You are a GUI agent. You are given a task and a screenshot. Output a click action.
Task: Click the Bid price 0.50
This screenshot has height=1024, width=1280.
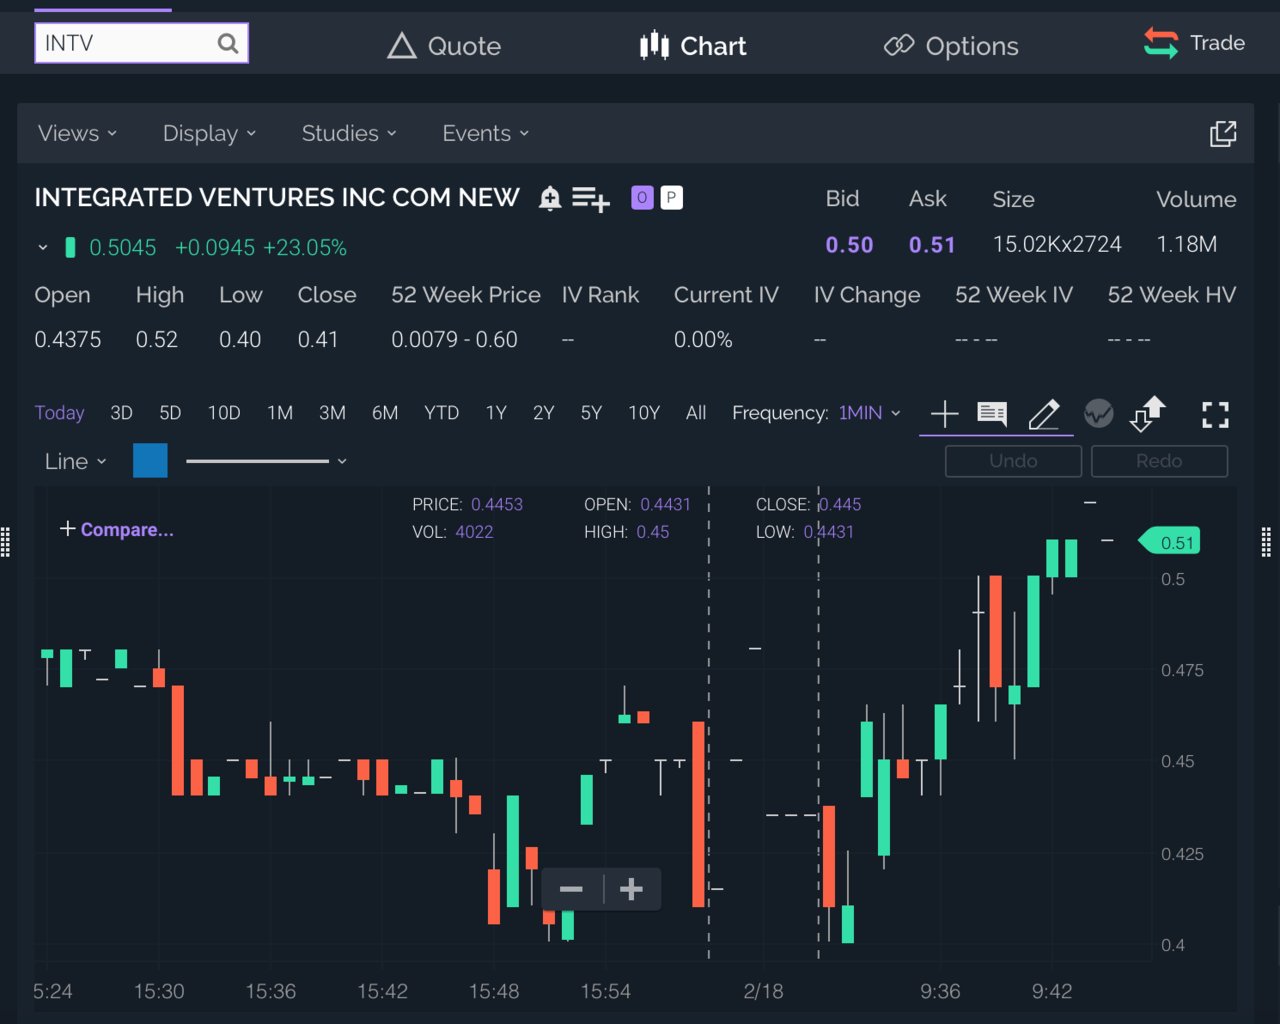pos(849,245)
